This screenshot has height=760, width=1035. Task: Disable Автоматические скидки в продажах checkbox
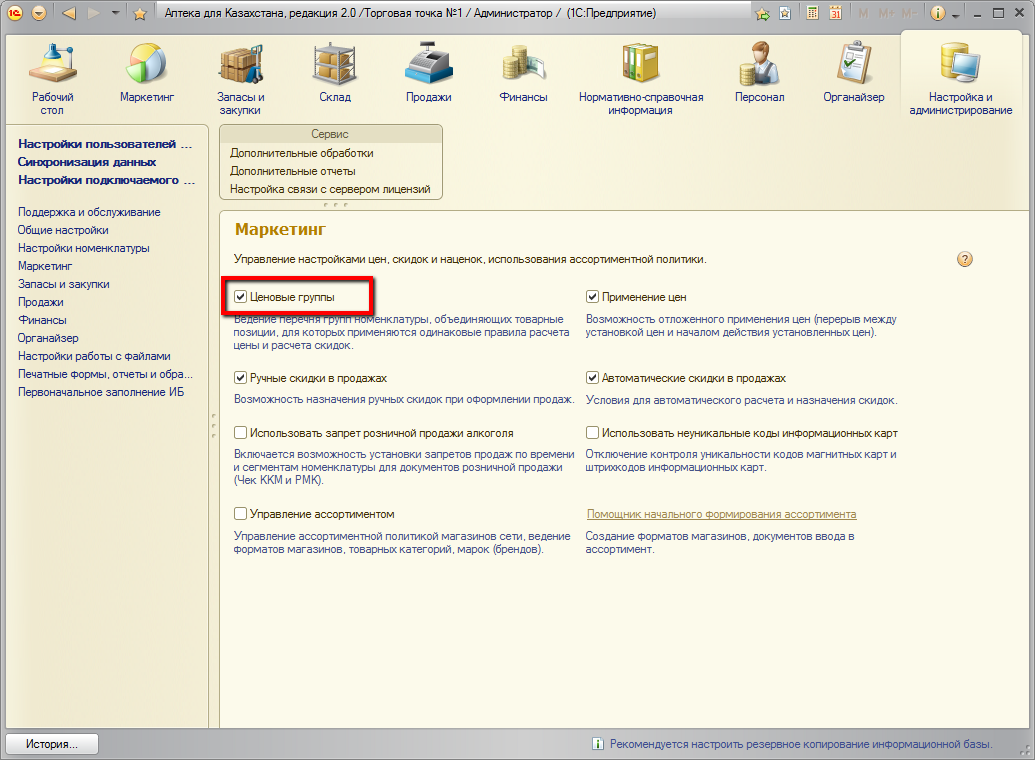[x=592, y=378]
